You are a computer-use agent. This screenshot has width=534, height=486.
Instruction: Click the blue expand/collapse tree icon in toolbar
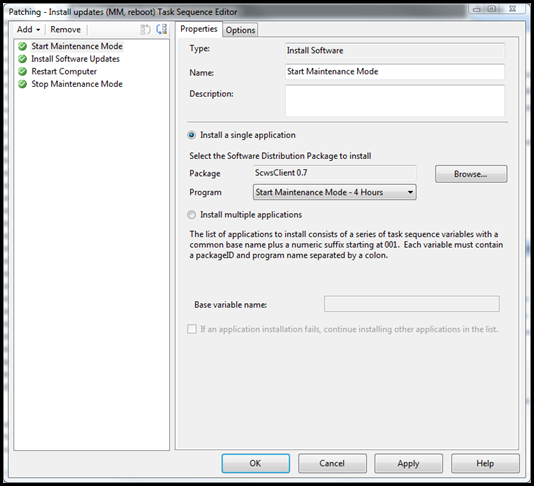(162, 29)
